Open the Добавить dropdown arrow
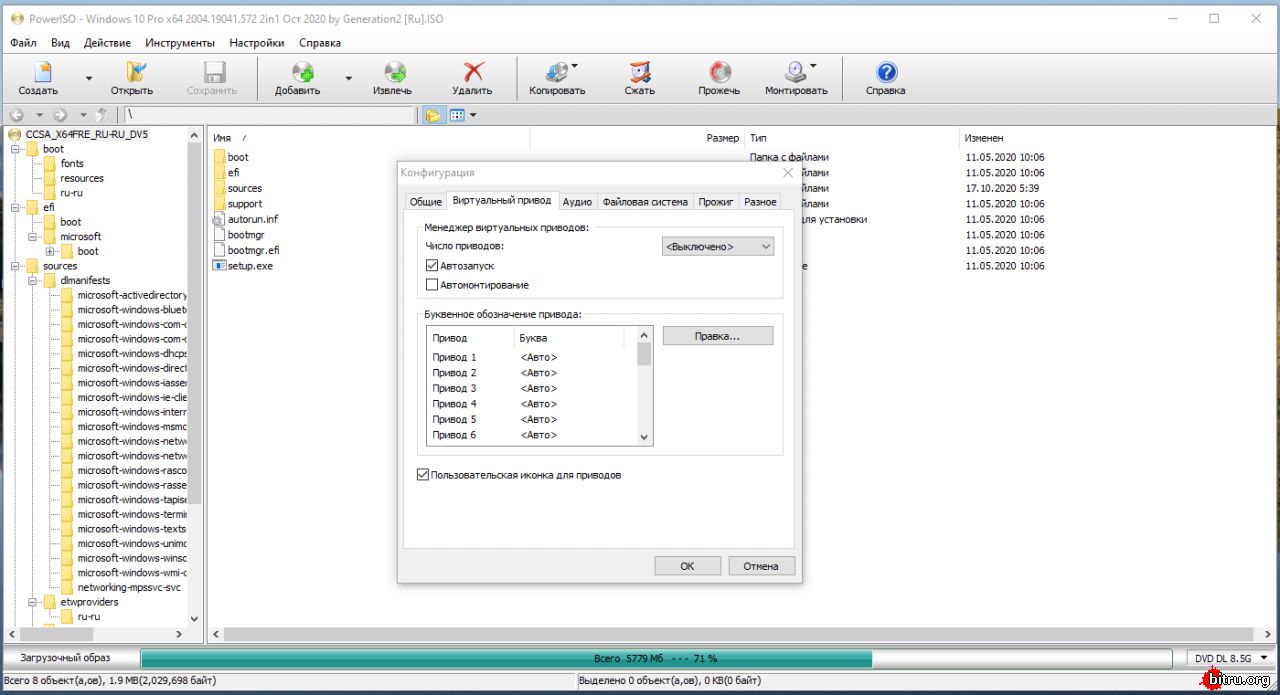Screen dimensions: 1280x695 pos(348,78)
